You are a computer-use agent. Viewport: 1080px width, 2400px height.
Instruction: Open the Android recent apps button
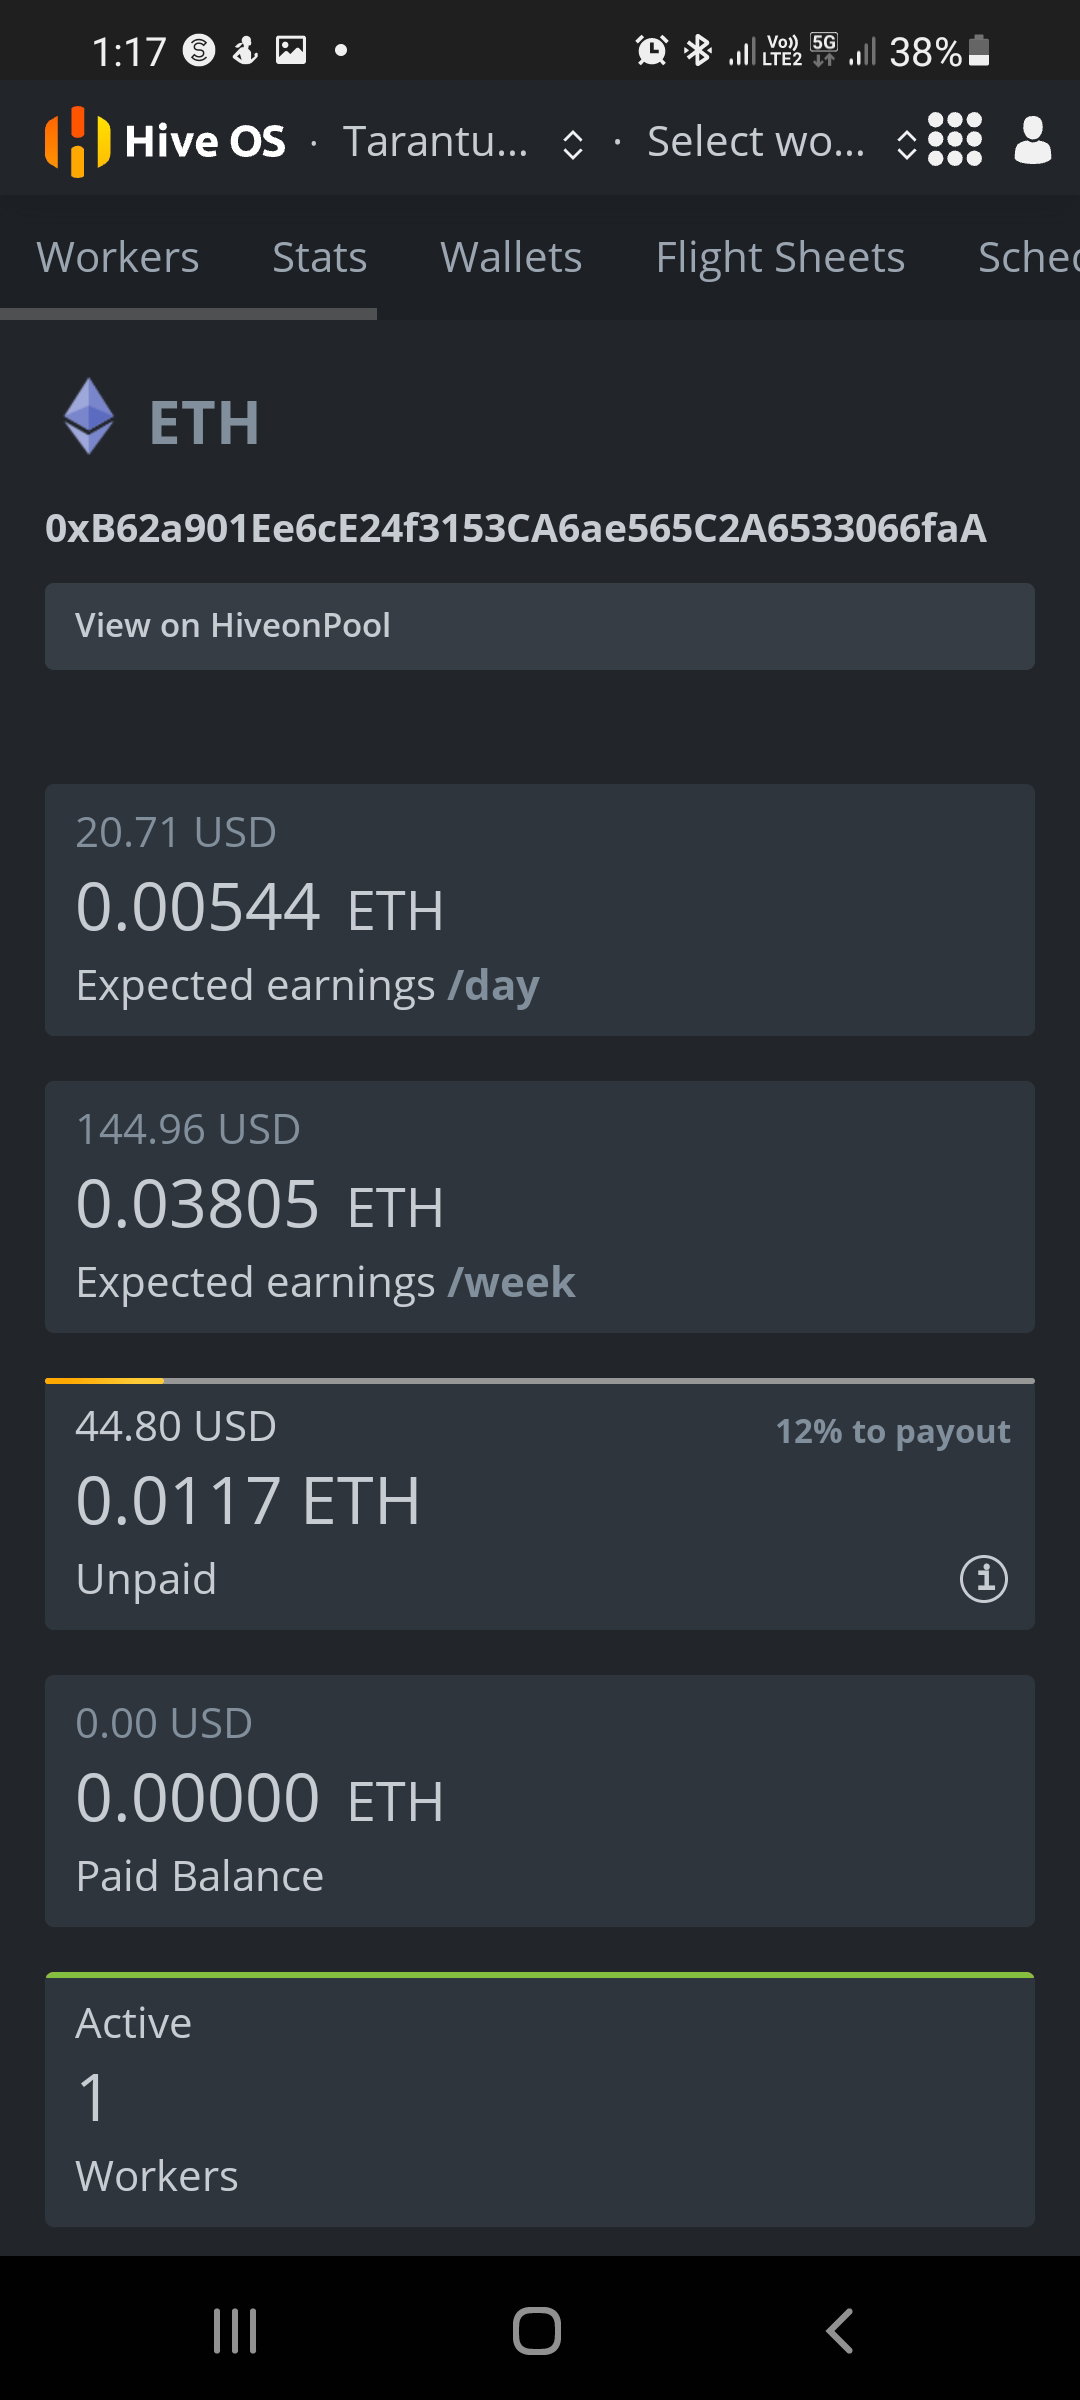point(235,2331)
